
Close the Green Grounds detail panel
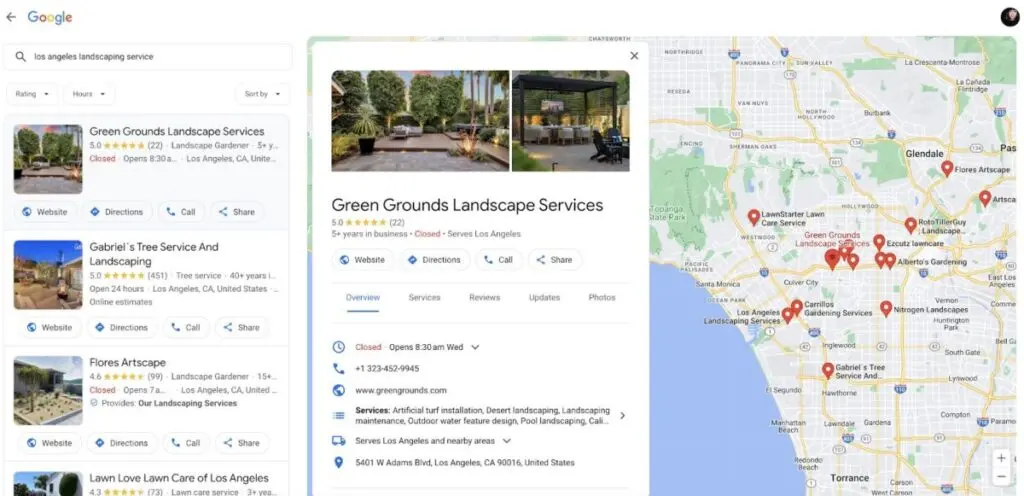pyautogui.click(x=634, y=56)
